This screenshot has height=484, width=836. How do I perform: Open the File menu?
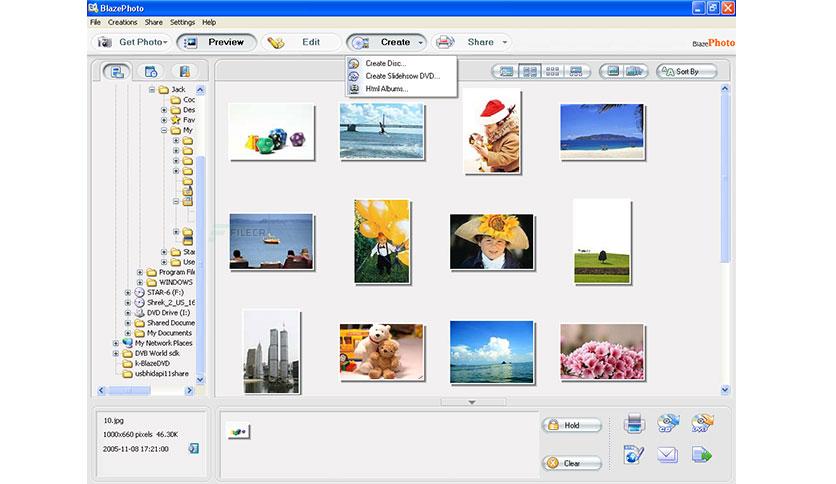[95, 22]
